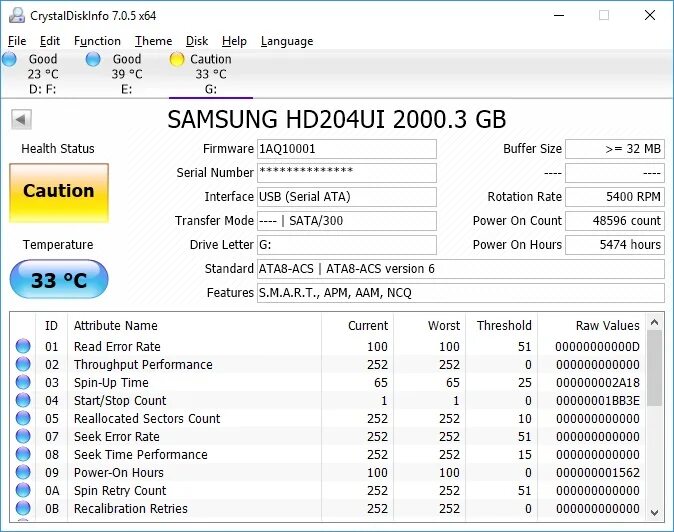
Task: Select the Spin Retry Count row
Action: tap(328, 491)
